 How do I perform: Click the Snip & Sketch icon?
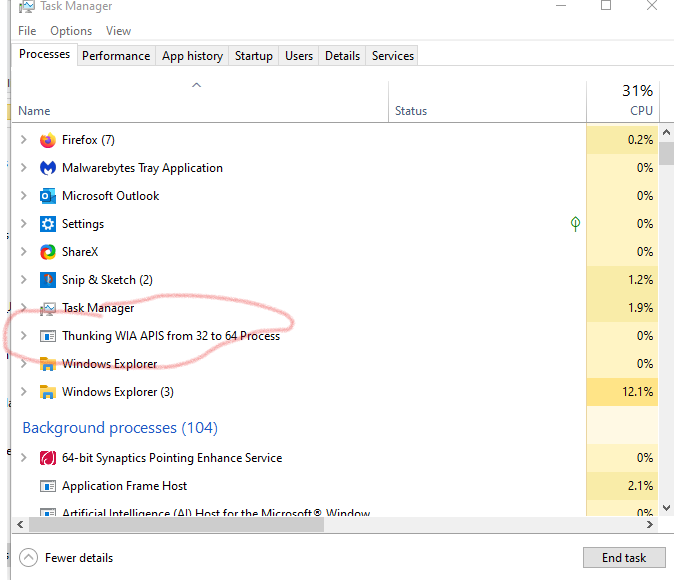[48, 280]
